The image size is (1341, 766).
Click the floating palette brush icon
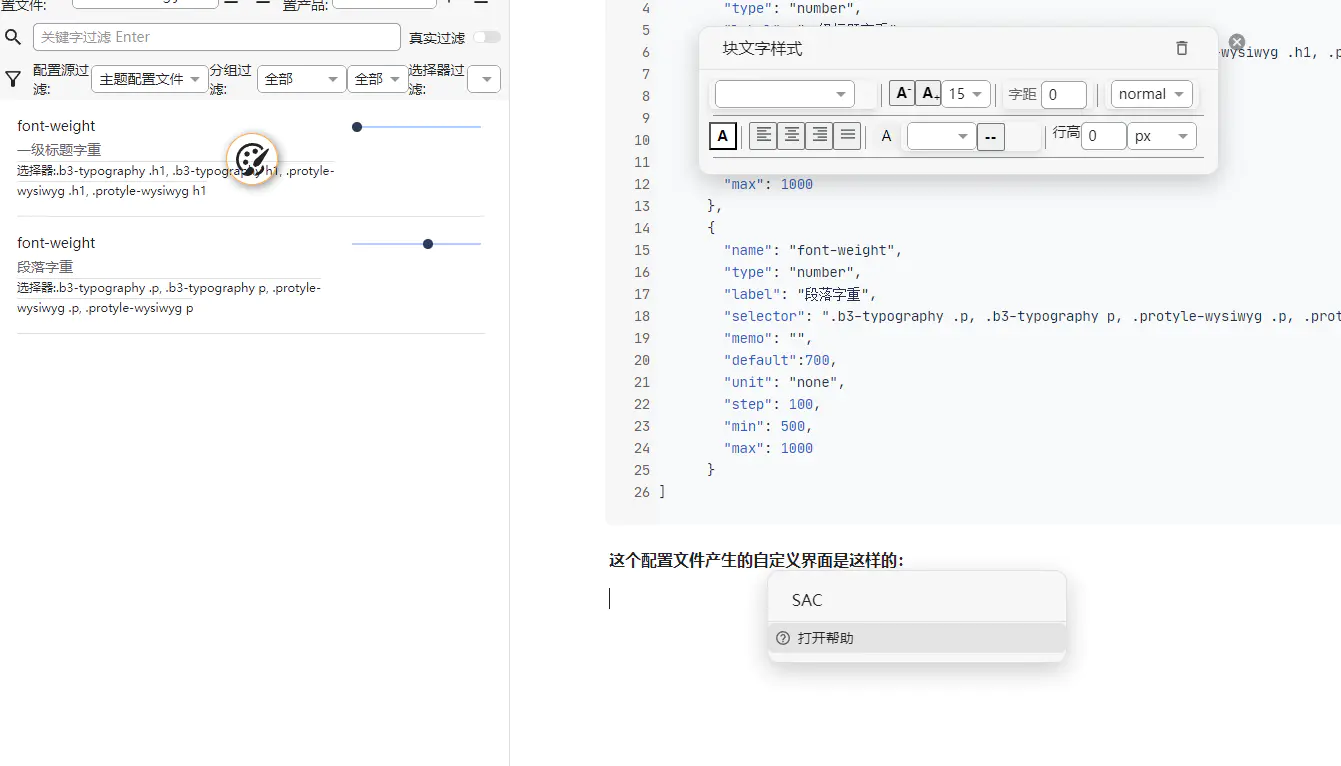click(252, 159)
